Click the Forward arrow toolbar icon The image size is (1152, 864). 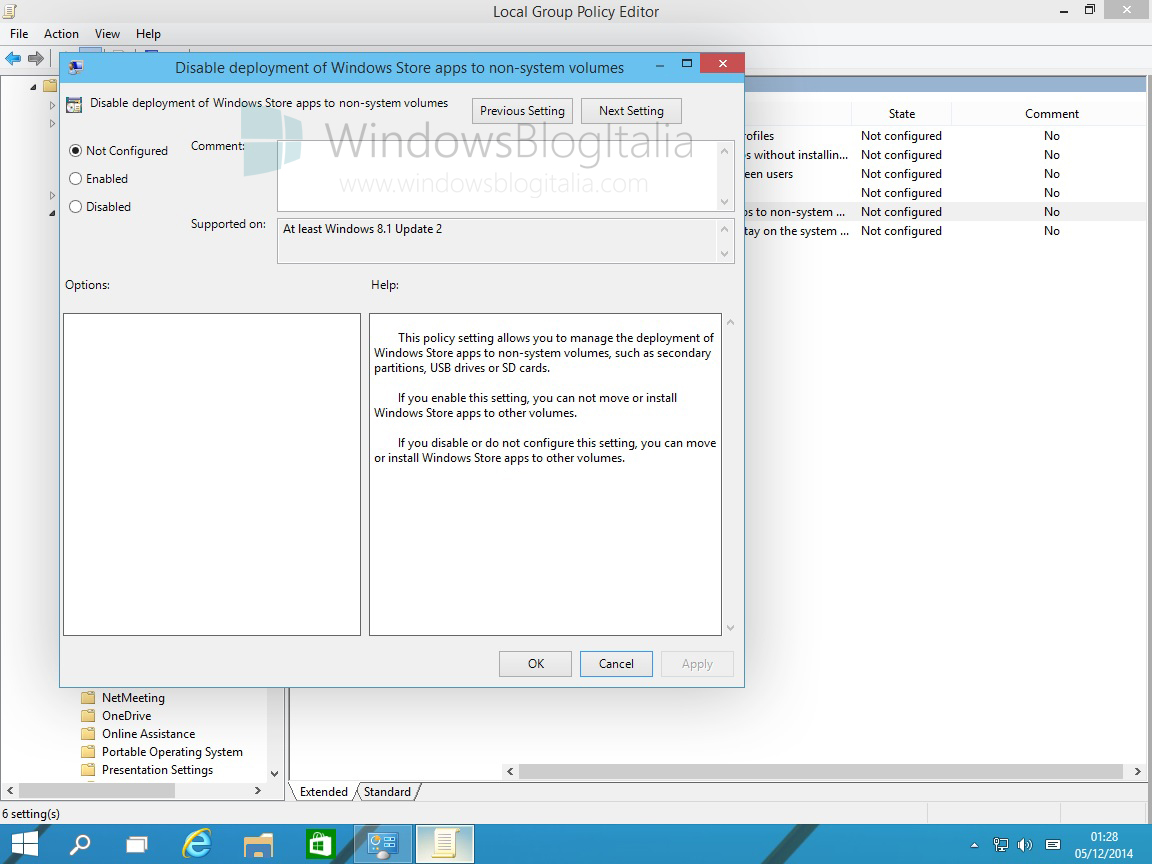[35, 58]
